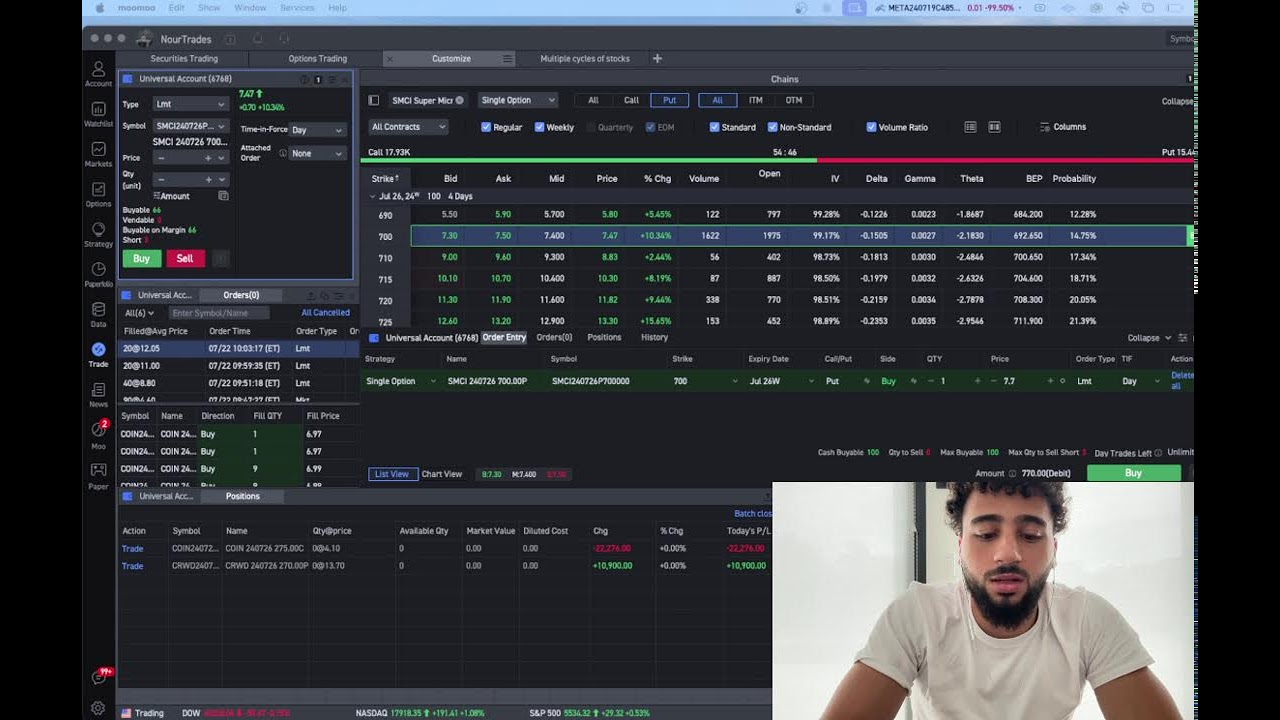Filter chain to OTM strikes

(794, 100)
